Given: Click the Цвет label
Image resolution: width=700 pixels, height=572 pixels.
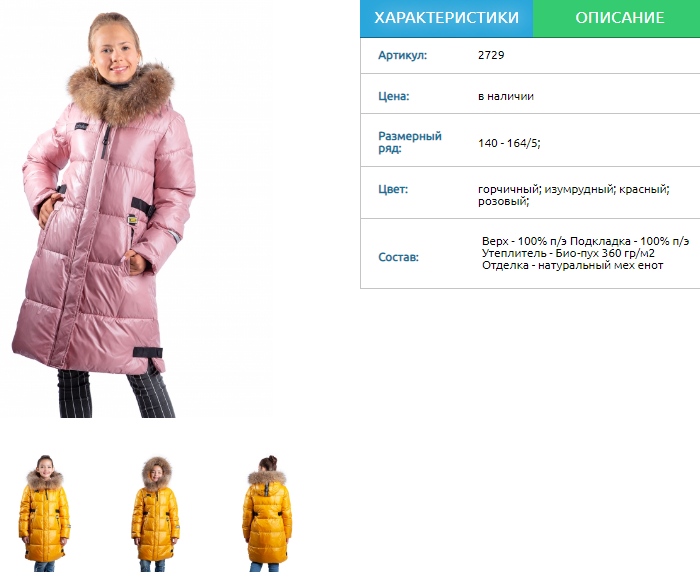Looking at the screenshot, I should [393, 189].
